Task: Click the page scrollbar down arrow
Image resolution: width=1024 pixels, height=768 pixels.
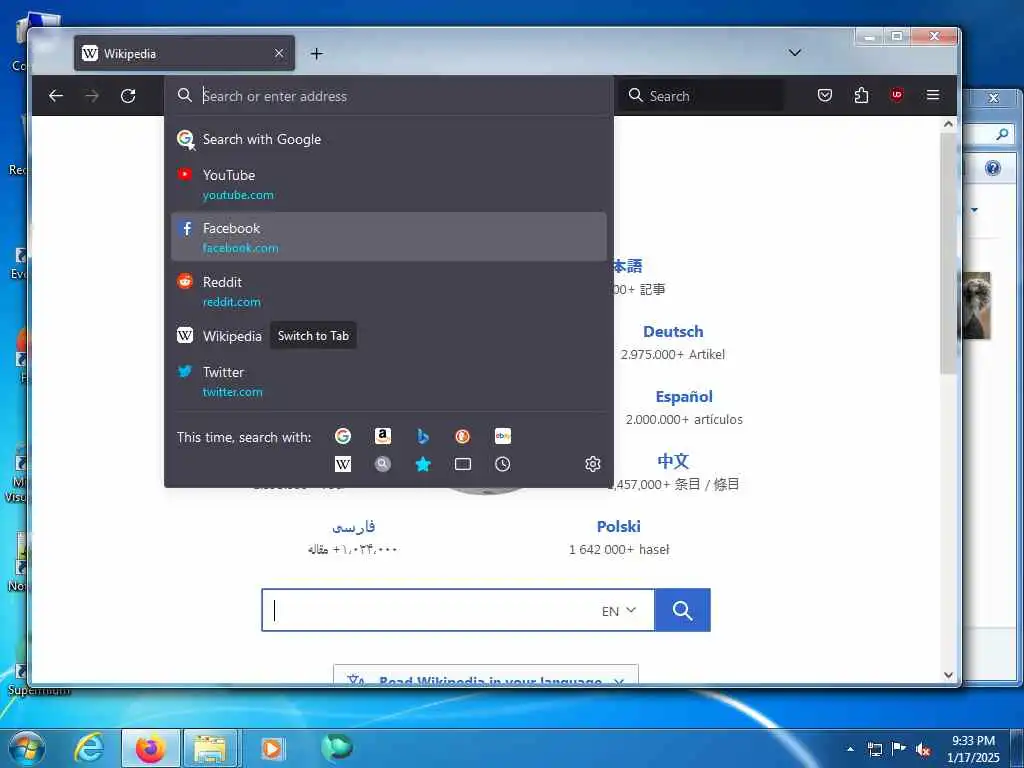Action: click(x=948, y=675)
